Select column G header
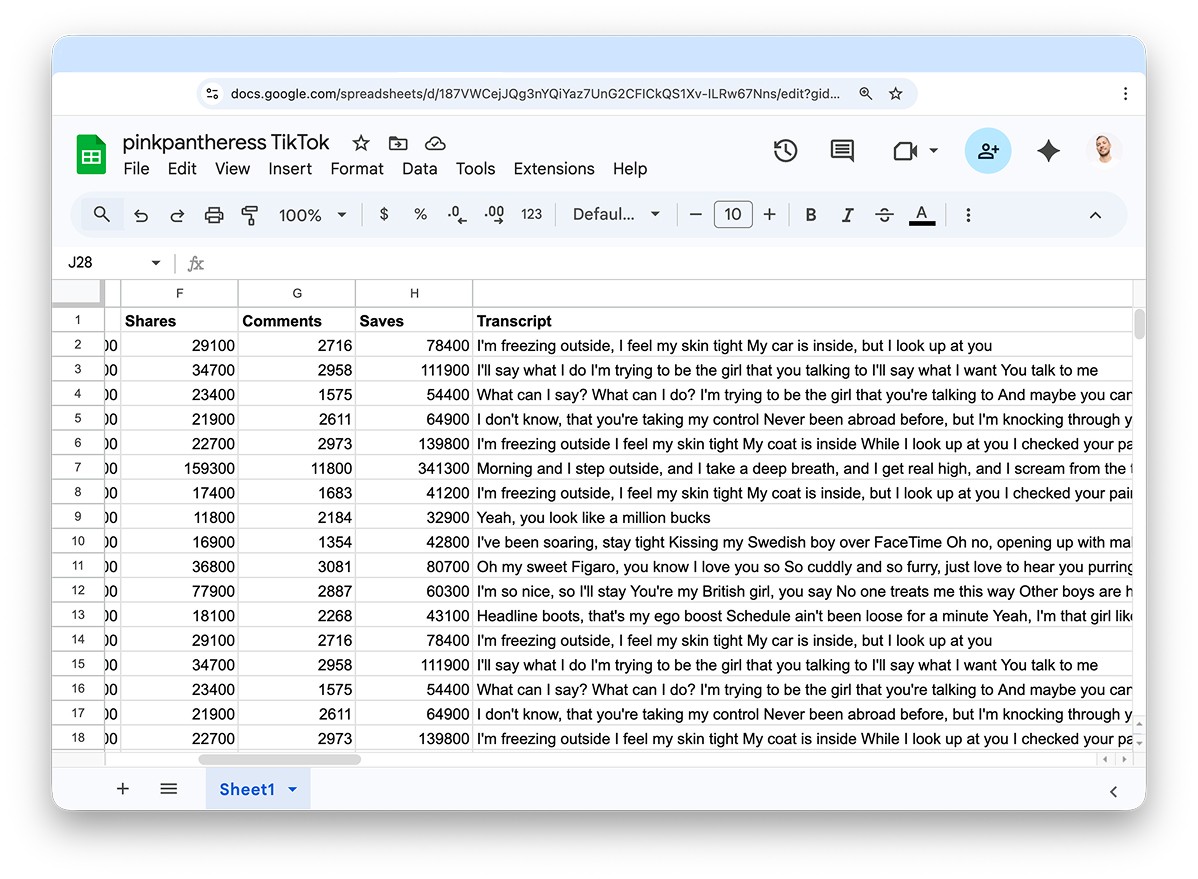Image resolution: width=1198 pixels, height=879 pixels. tap(297, 294)
